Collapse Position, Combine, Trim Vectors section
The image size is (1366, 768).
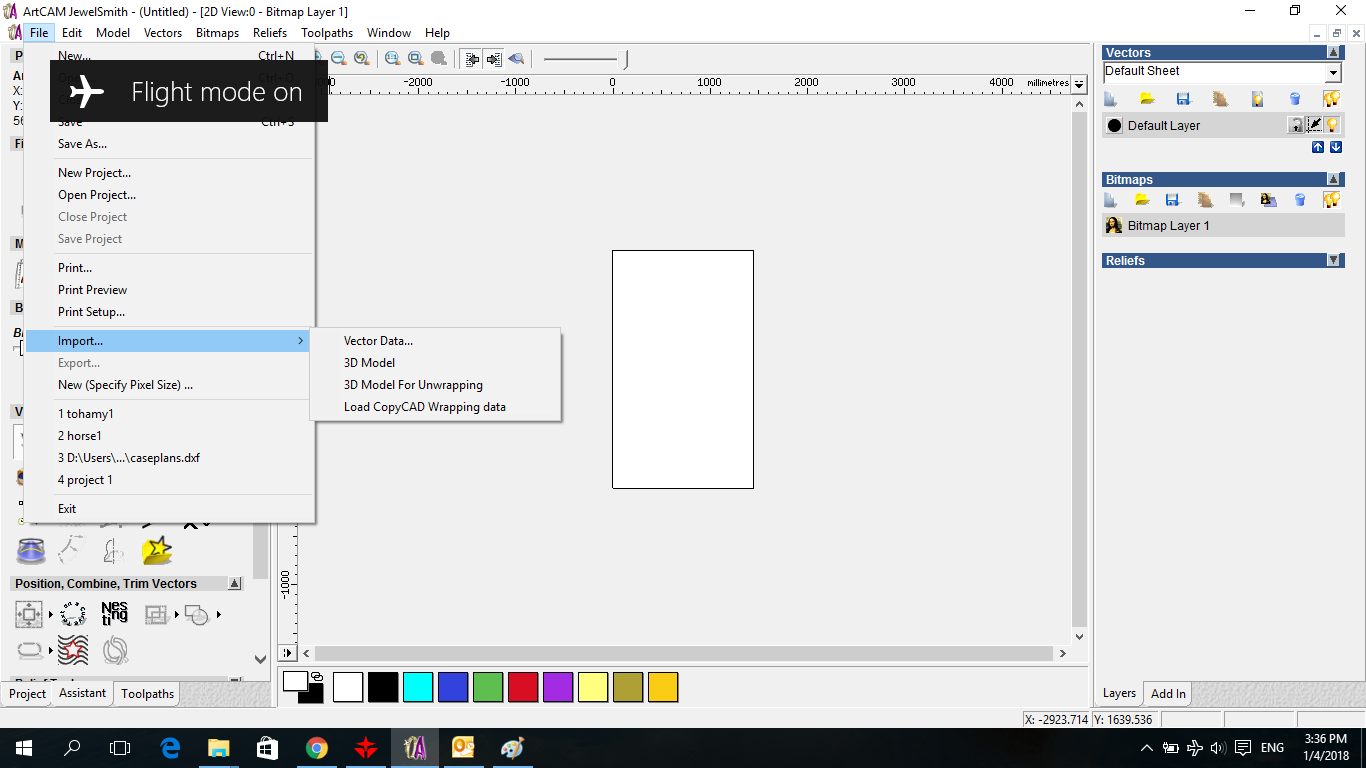pos(235,583)
